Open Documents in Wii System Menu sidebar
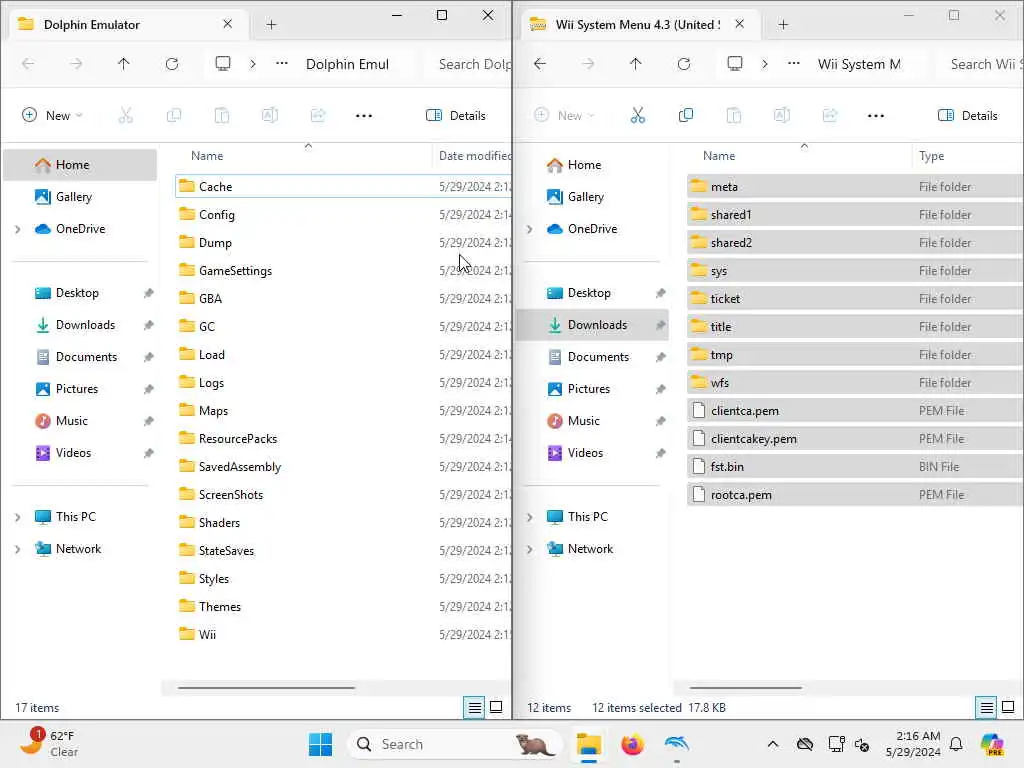The image size is (1024, 768). click(x=598, y=357)
